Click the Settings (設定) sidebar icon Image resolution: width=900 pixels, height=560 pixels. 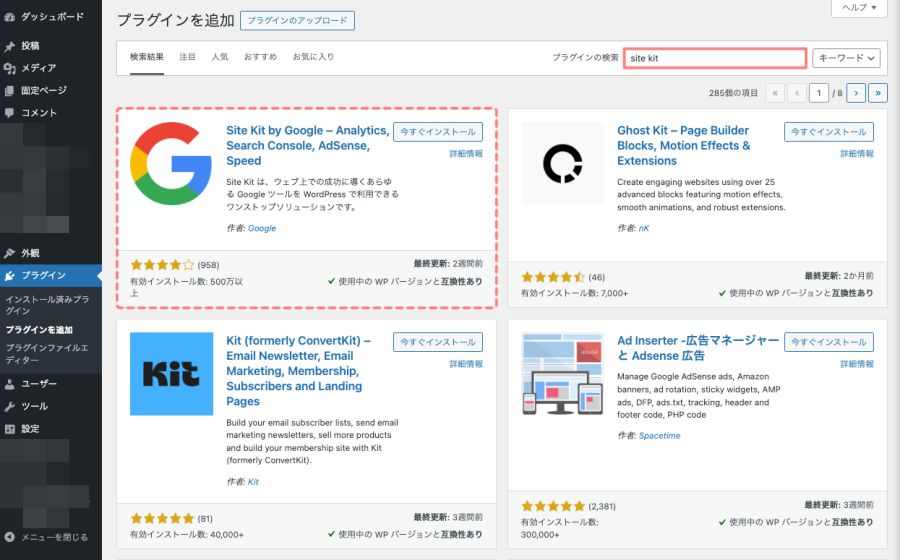pos(9,429)
